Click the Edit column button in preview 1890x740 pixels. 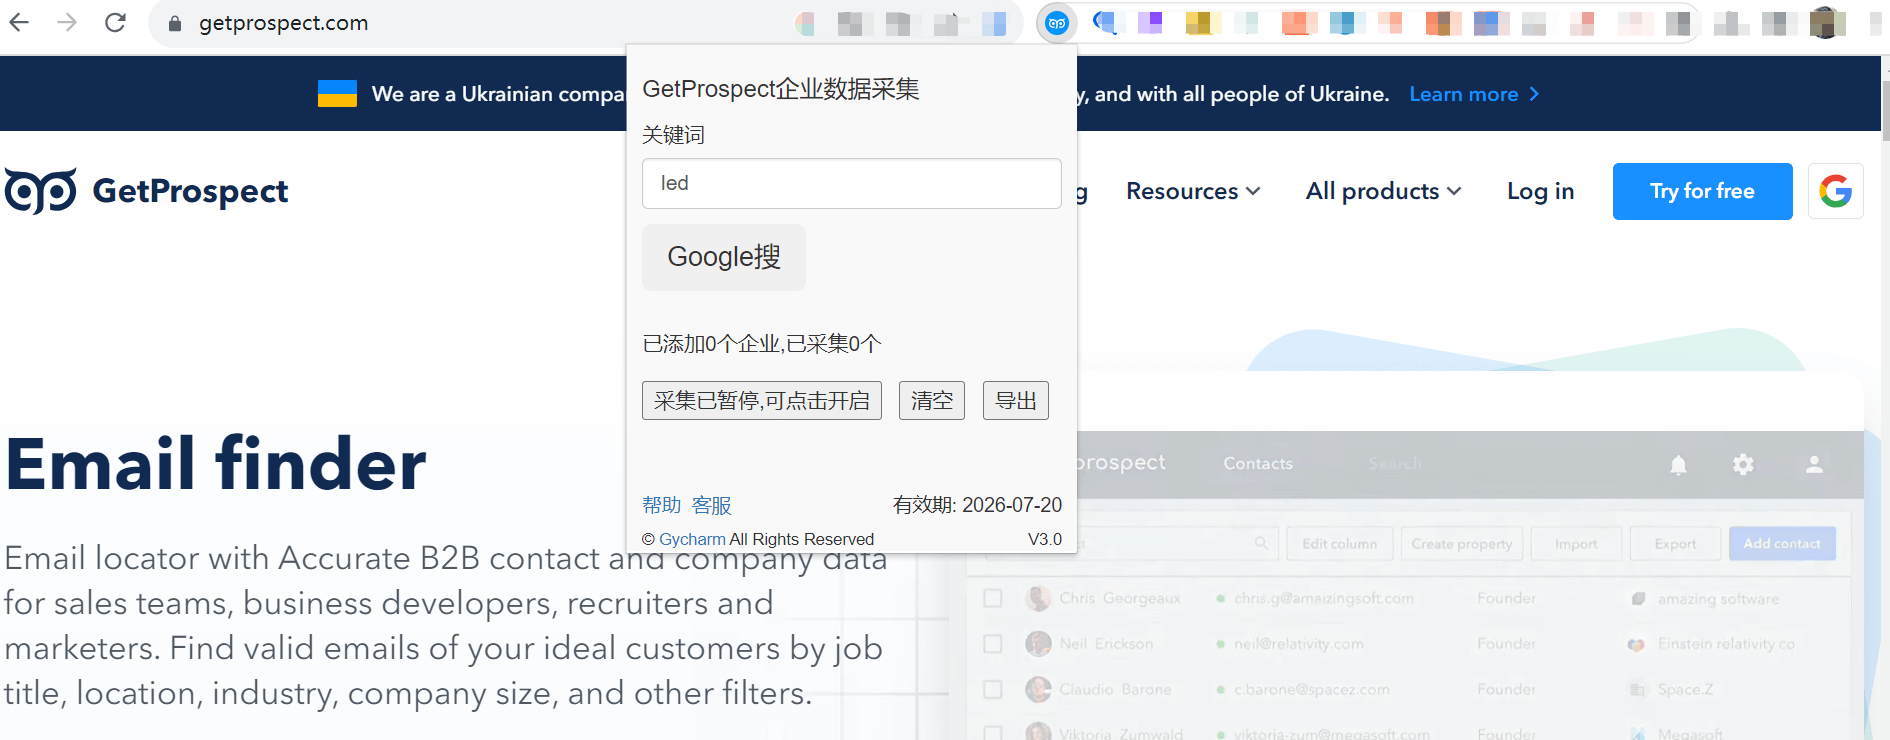pos(1339,543)
